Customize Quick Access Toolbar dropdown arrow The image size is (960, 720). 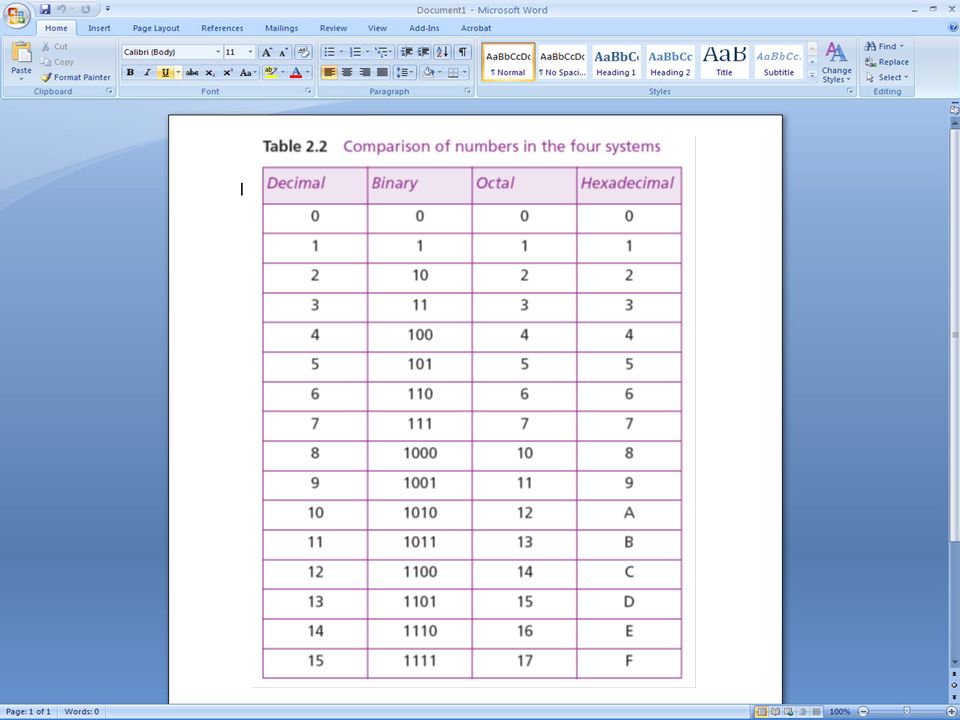[x=108, y=9]
